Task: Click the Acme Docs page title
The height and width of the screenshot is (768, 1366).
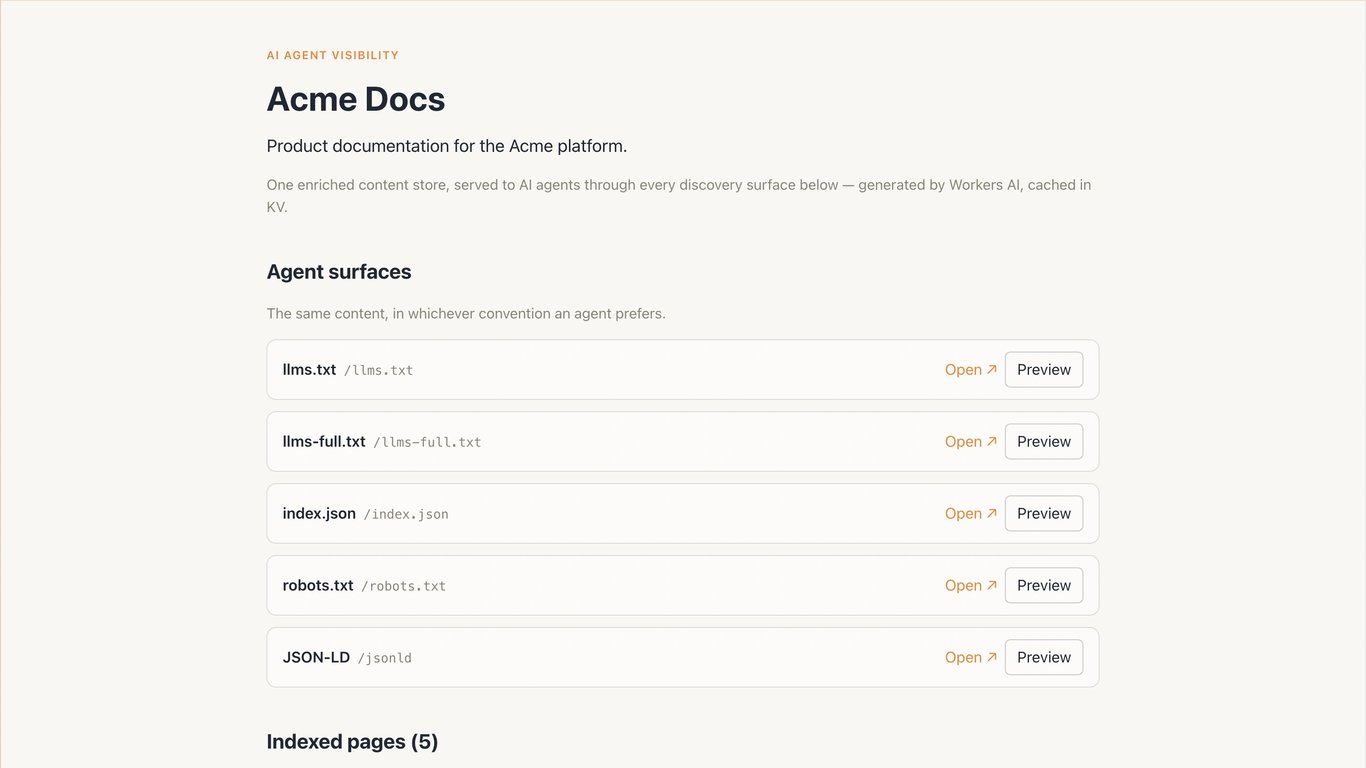Action: 356,99
